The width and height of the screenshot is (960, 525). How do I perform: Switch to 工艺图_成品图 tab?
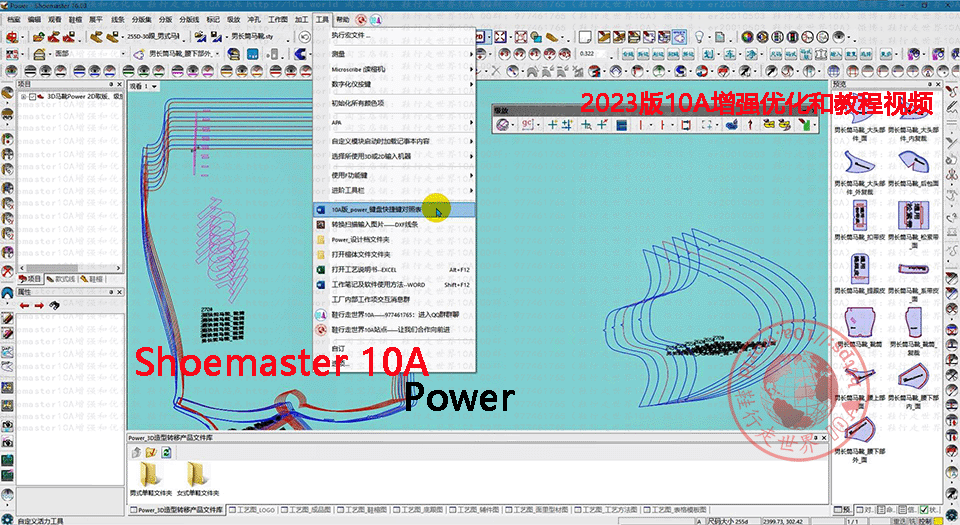click(x=306, y=510)
